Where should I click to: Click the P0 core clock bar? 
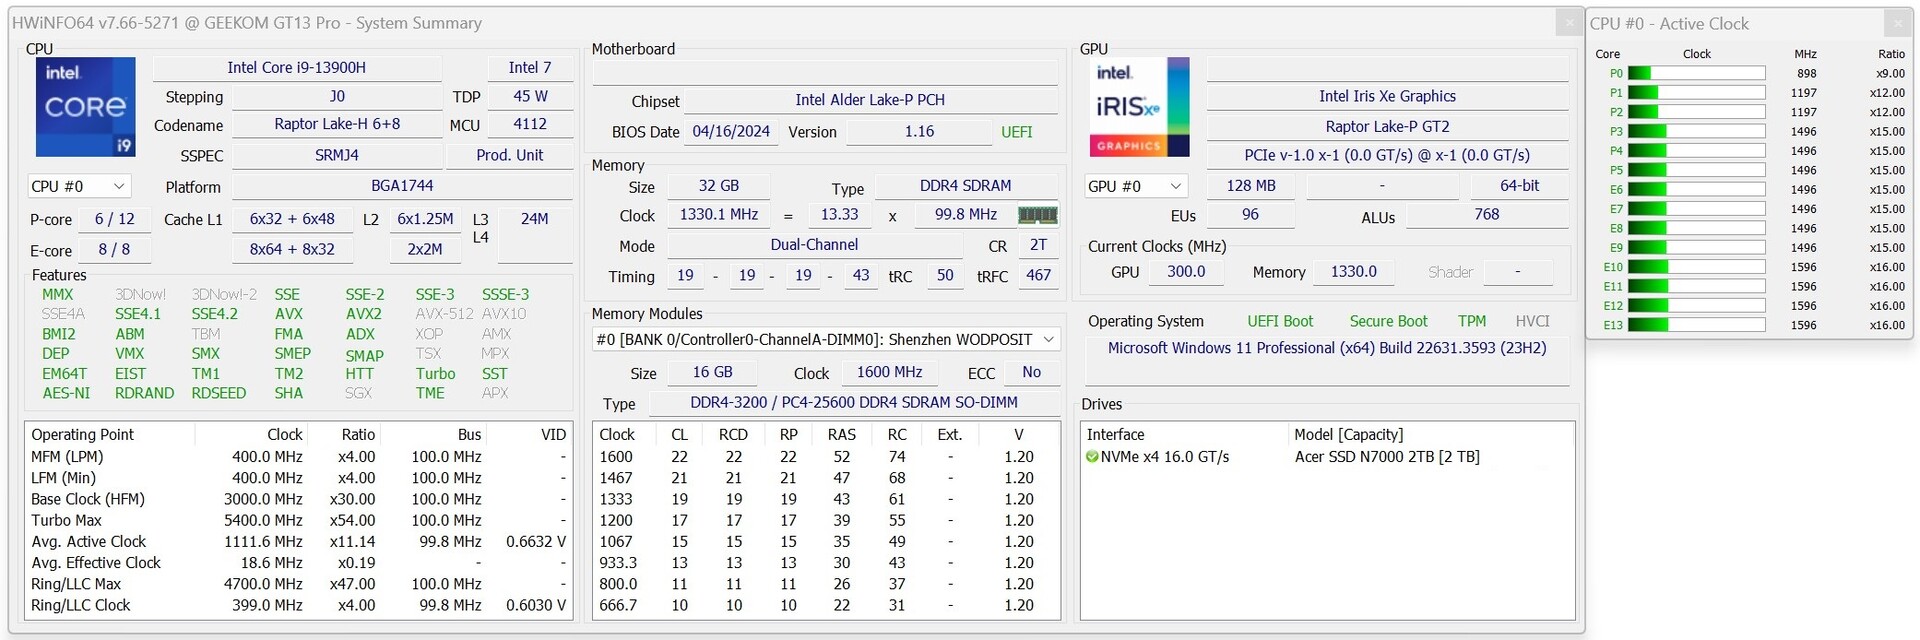point(1696,73)
